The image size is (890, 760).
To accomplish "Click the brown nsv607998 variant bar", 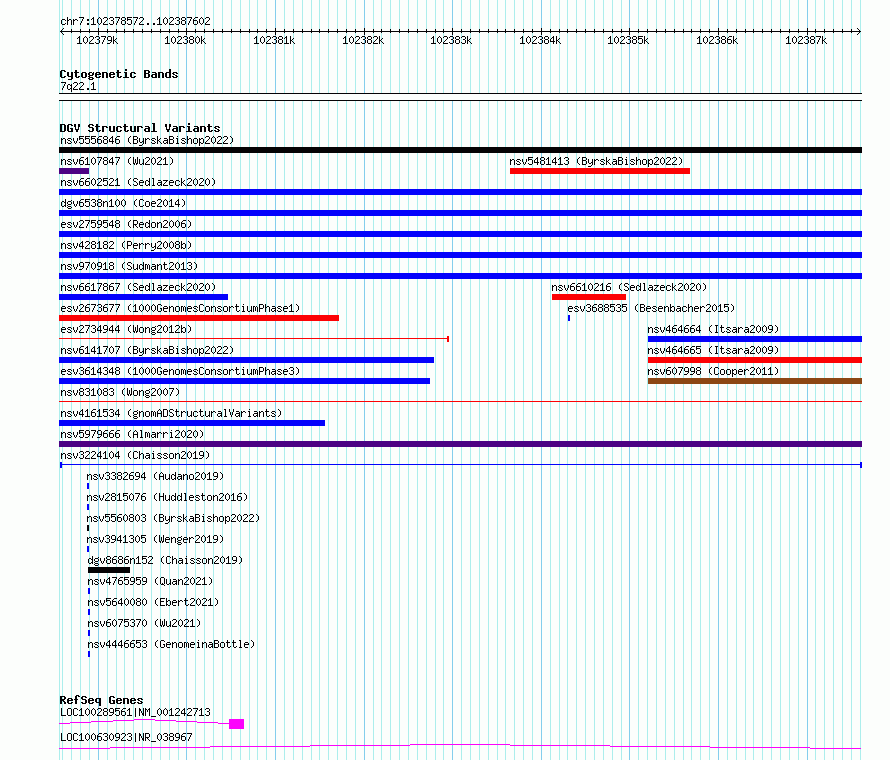I will pos(755,381).
